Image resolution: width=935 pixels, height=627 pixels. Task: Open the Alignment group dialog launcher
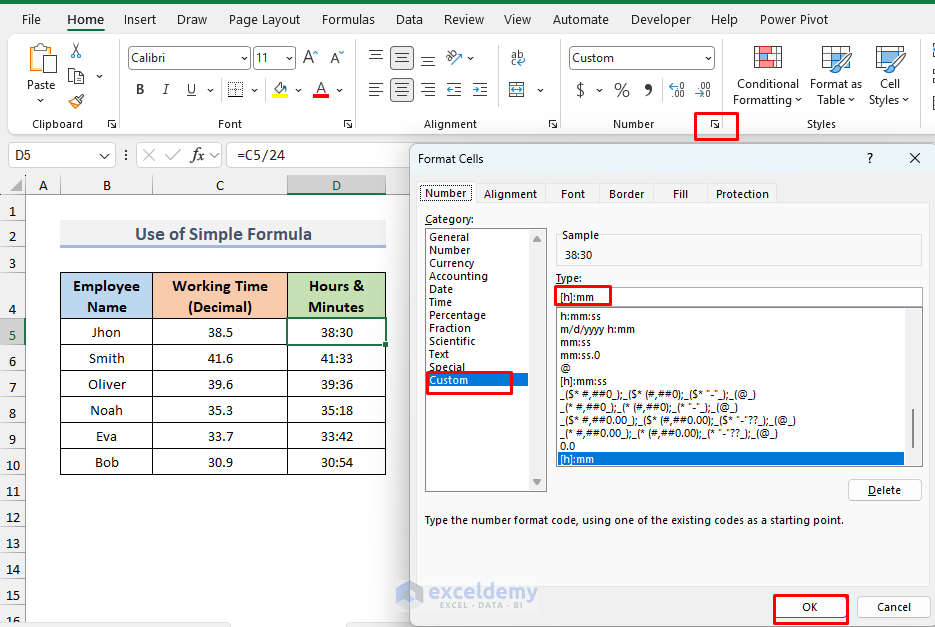point(553,124)
